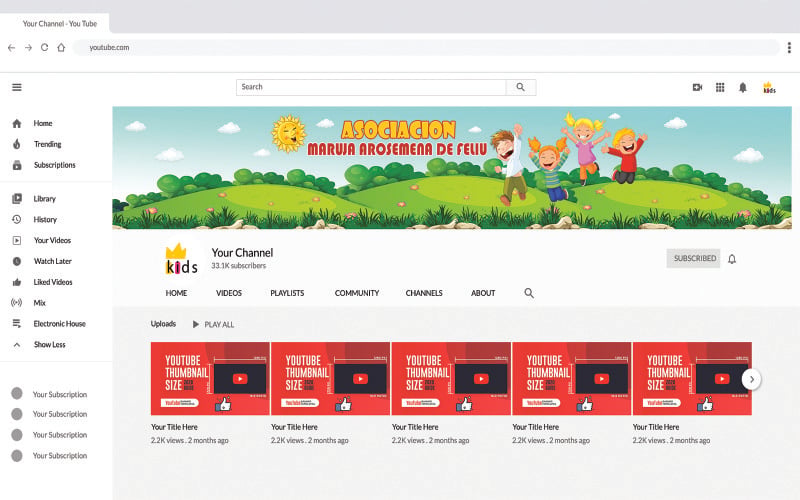Open the third video thumbnail in Uploads
This screenshot has width=800, height=500.
(x=451, y=379)
